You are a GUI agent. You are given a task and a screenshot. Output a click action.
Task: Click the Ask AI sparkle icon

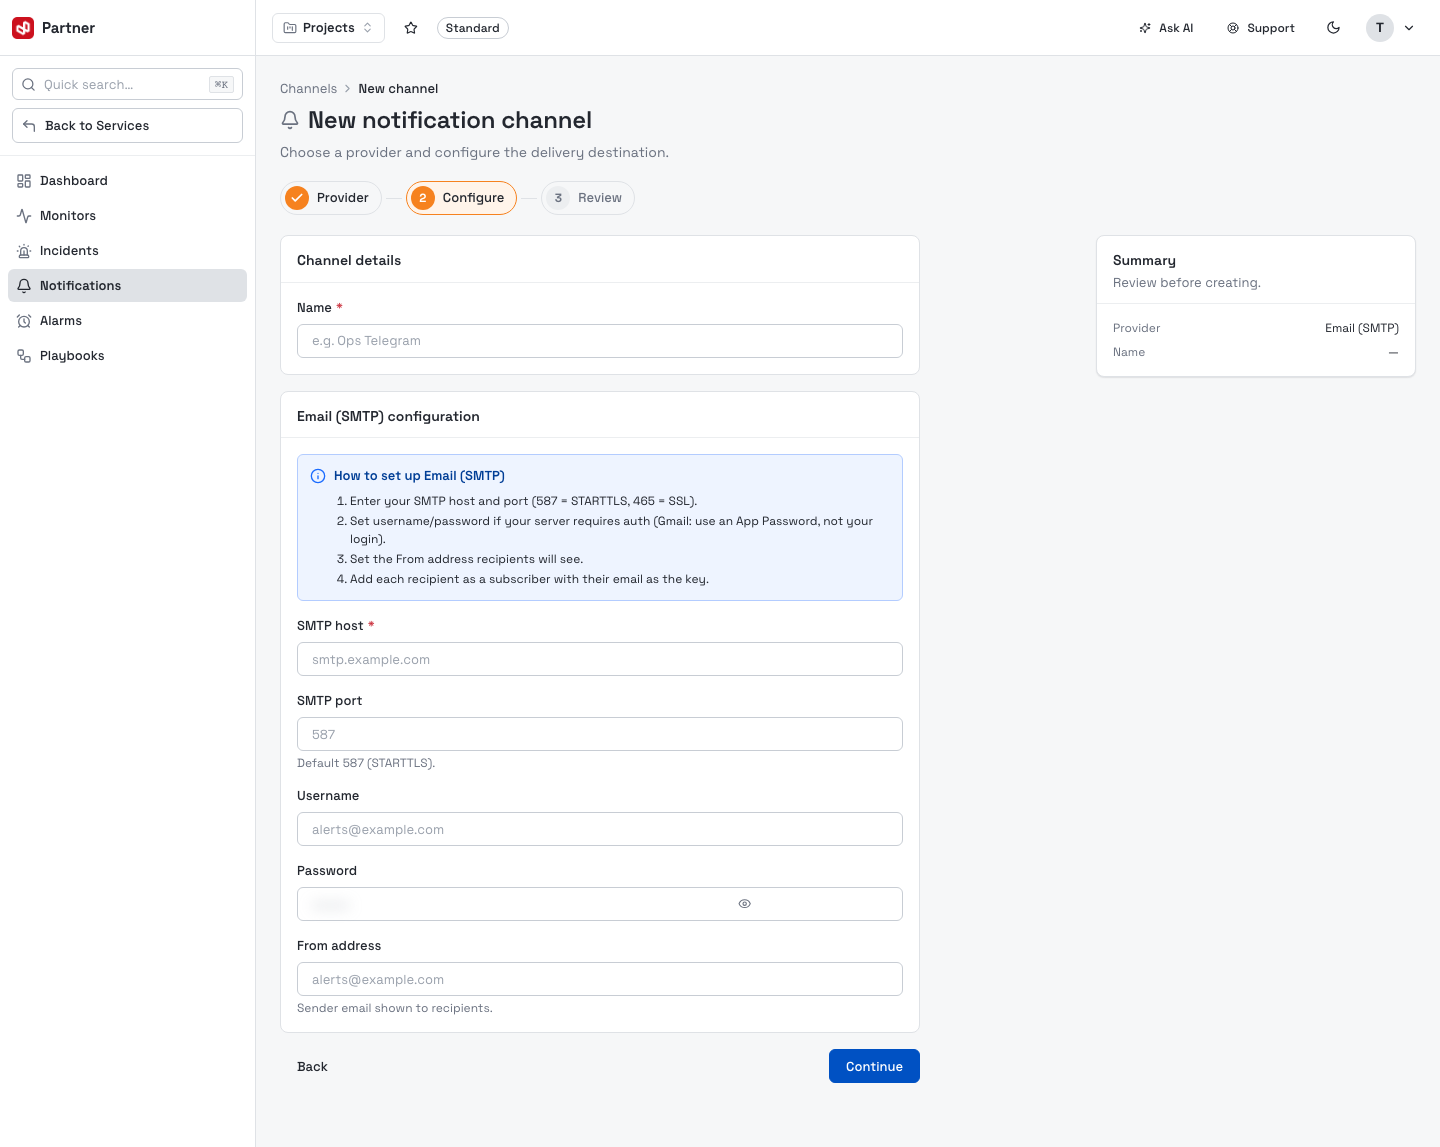[x=1145, y=28]
